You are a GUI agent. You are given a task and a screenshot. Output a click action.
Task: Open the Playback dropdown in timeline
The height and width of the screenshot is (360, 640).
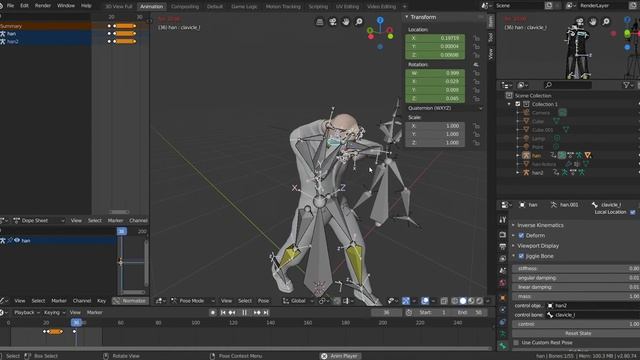pyautogui.click(x=27, y=312)
